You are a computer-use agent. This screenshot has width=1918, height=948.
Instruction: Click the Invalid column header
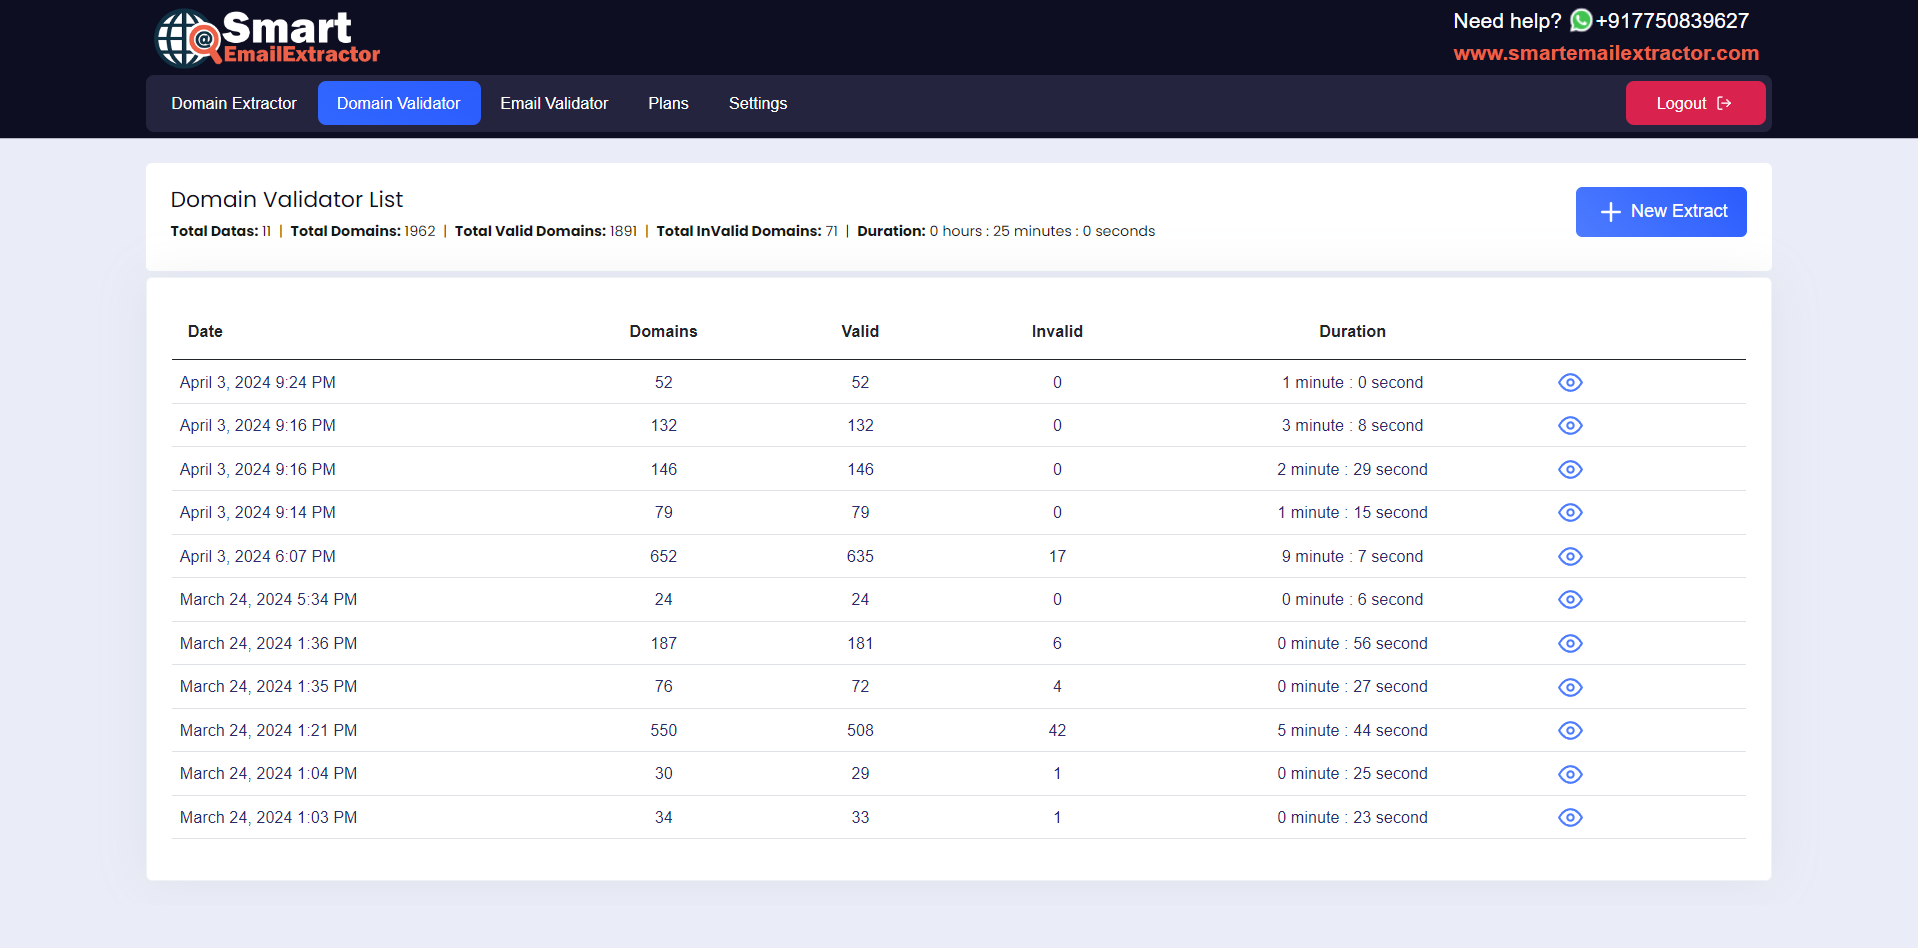pyautogui.click(x=1057, y=331)
